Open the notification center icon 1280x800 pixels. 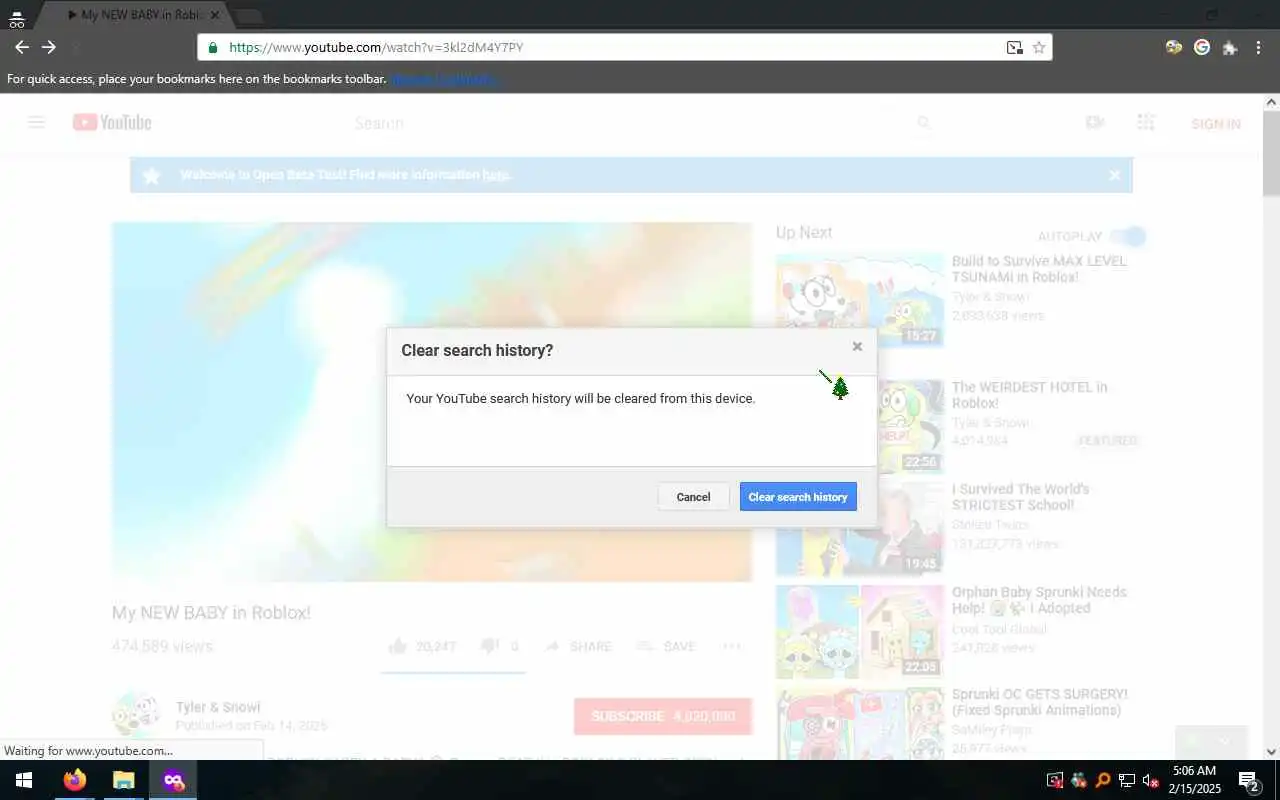tap(1249, 780)
